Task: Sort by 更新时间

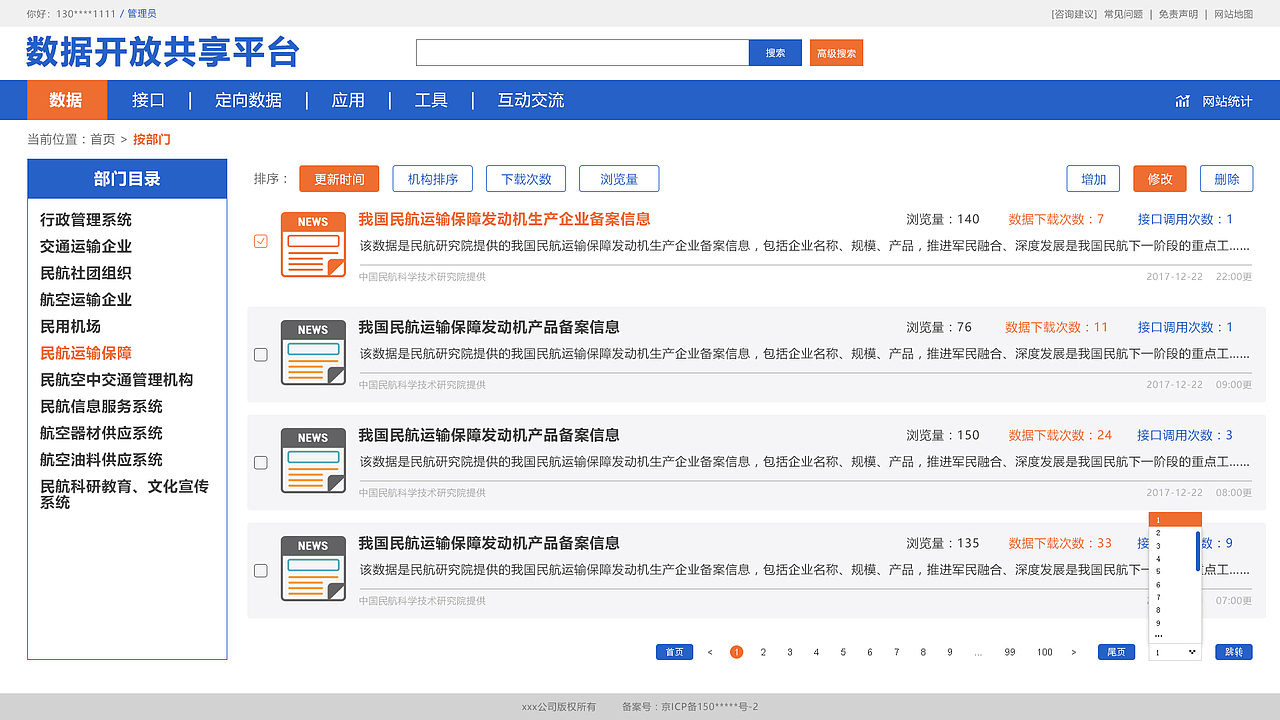Action: click(340, 179)
